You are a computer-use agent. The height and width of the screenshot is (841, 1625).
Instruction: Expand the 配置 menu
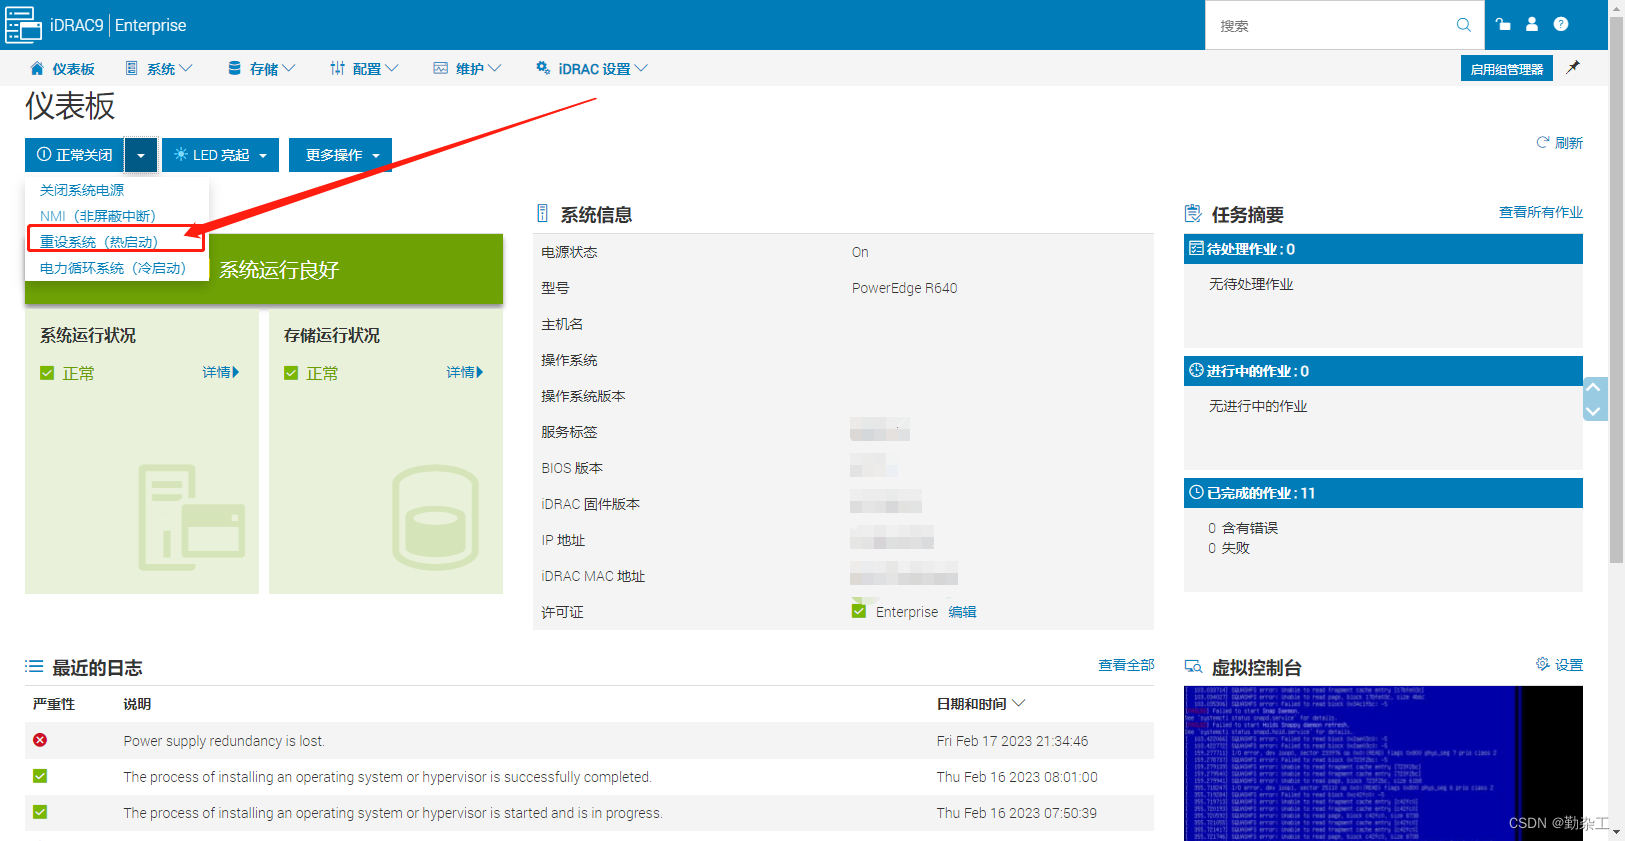pos(365,68)
